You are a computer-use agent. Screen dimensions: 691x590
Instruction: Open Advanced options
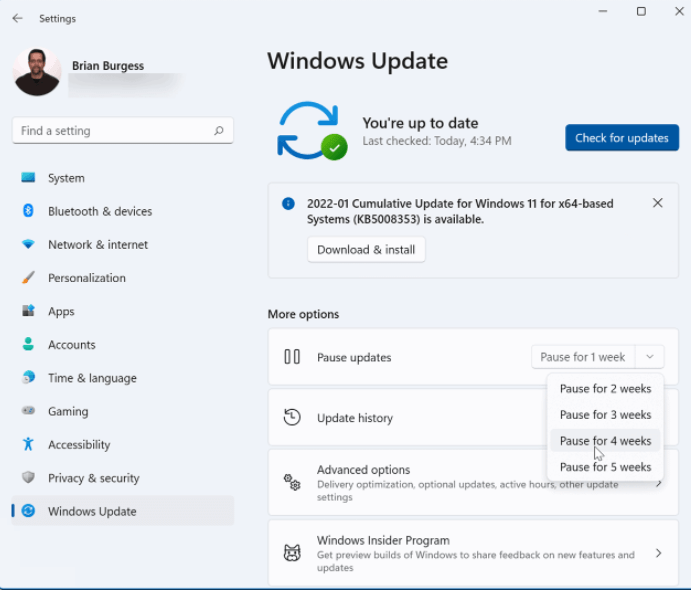click(x=473, y=482)
